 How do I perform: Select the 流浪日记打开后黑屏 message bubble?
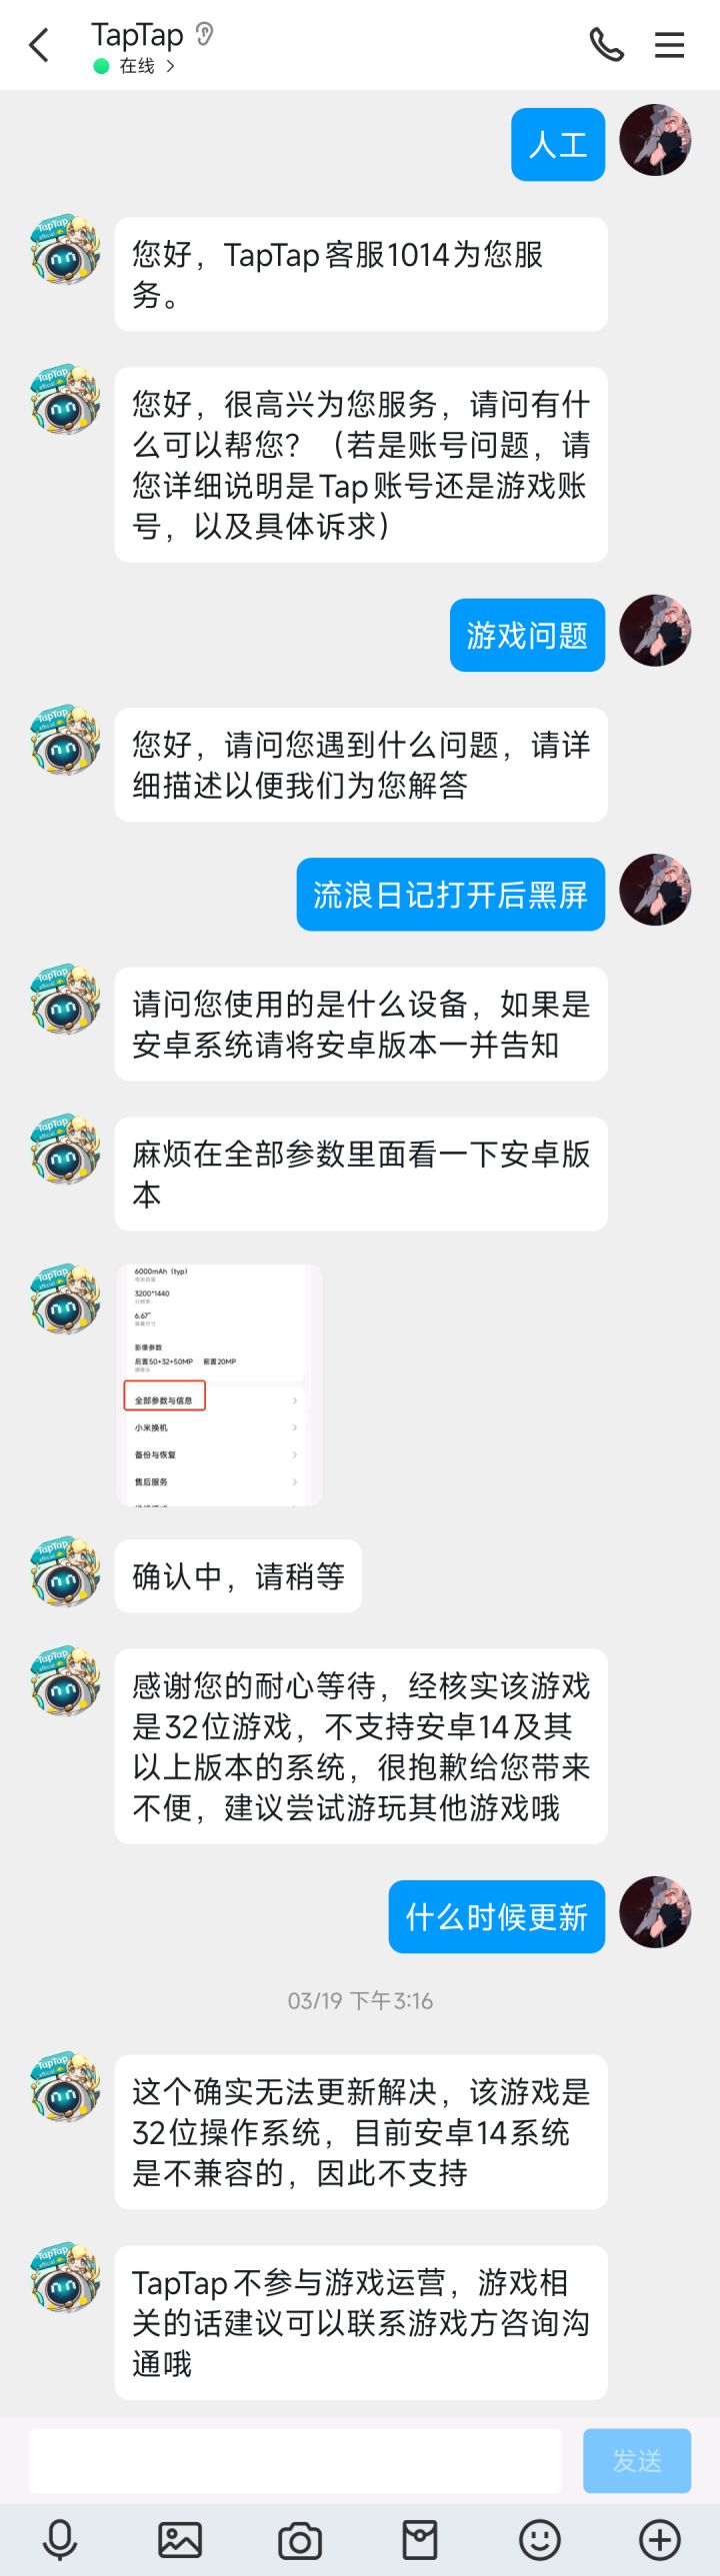451,894
